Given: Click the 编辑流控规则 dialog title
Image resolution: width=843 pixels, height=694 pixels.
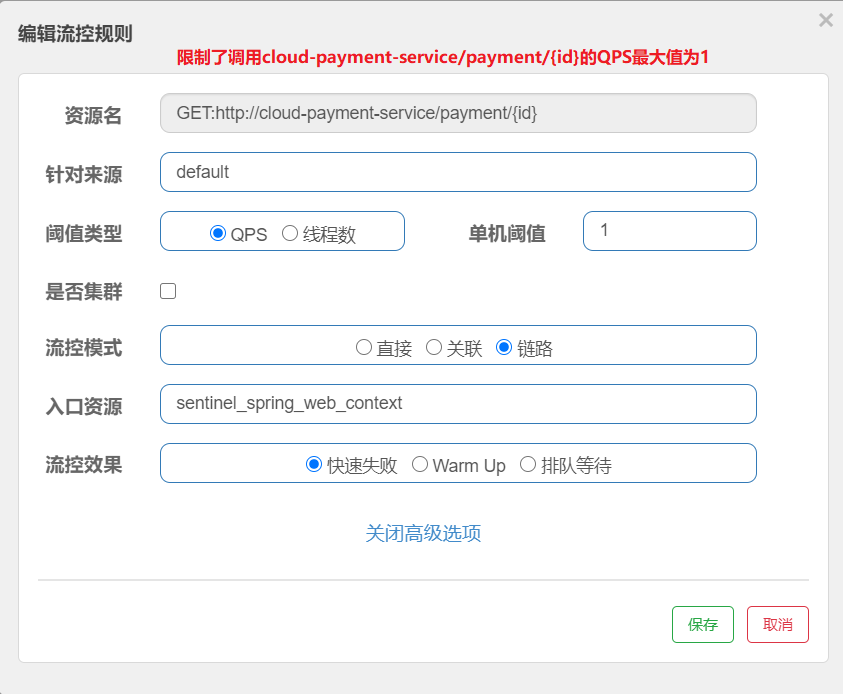Looking at the screenshot, I should [75, 32].
